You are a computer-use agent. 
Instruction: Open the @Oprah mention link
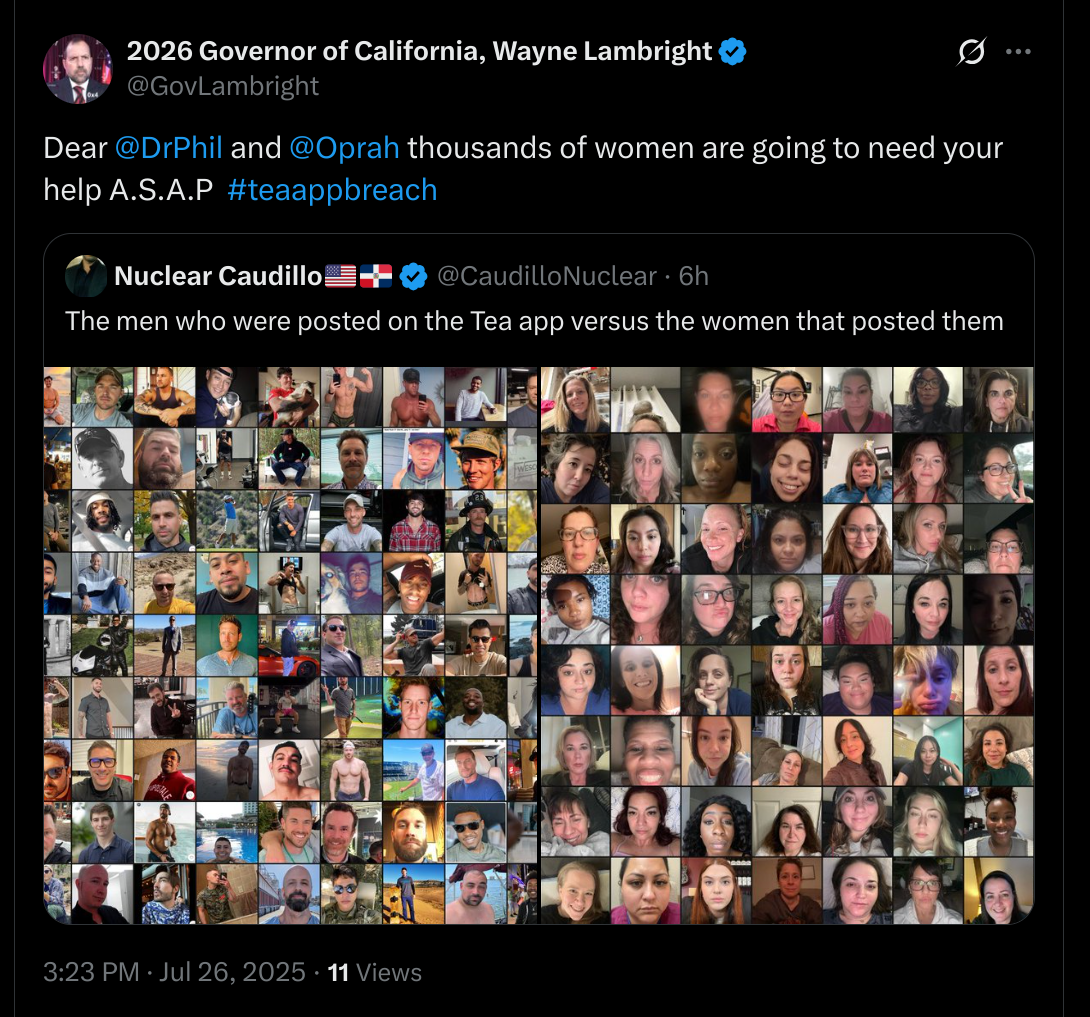click(344, 148)
